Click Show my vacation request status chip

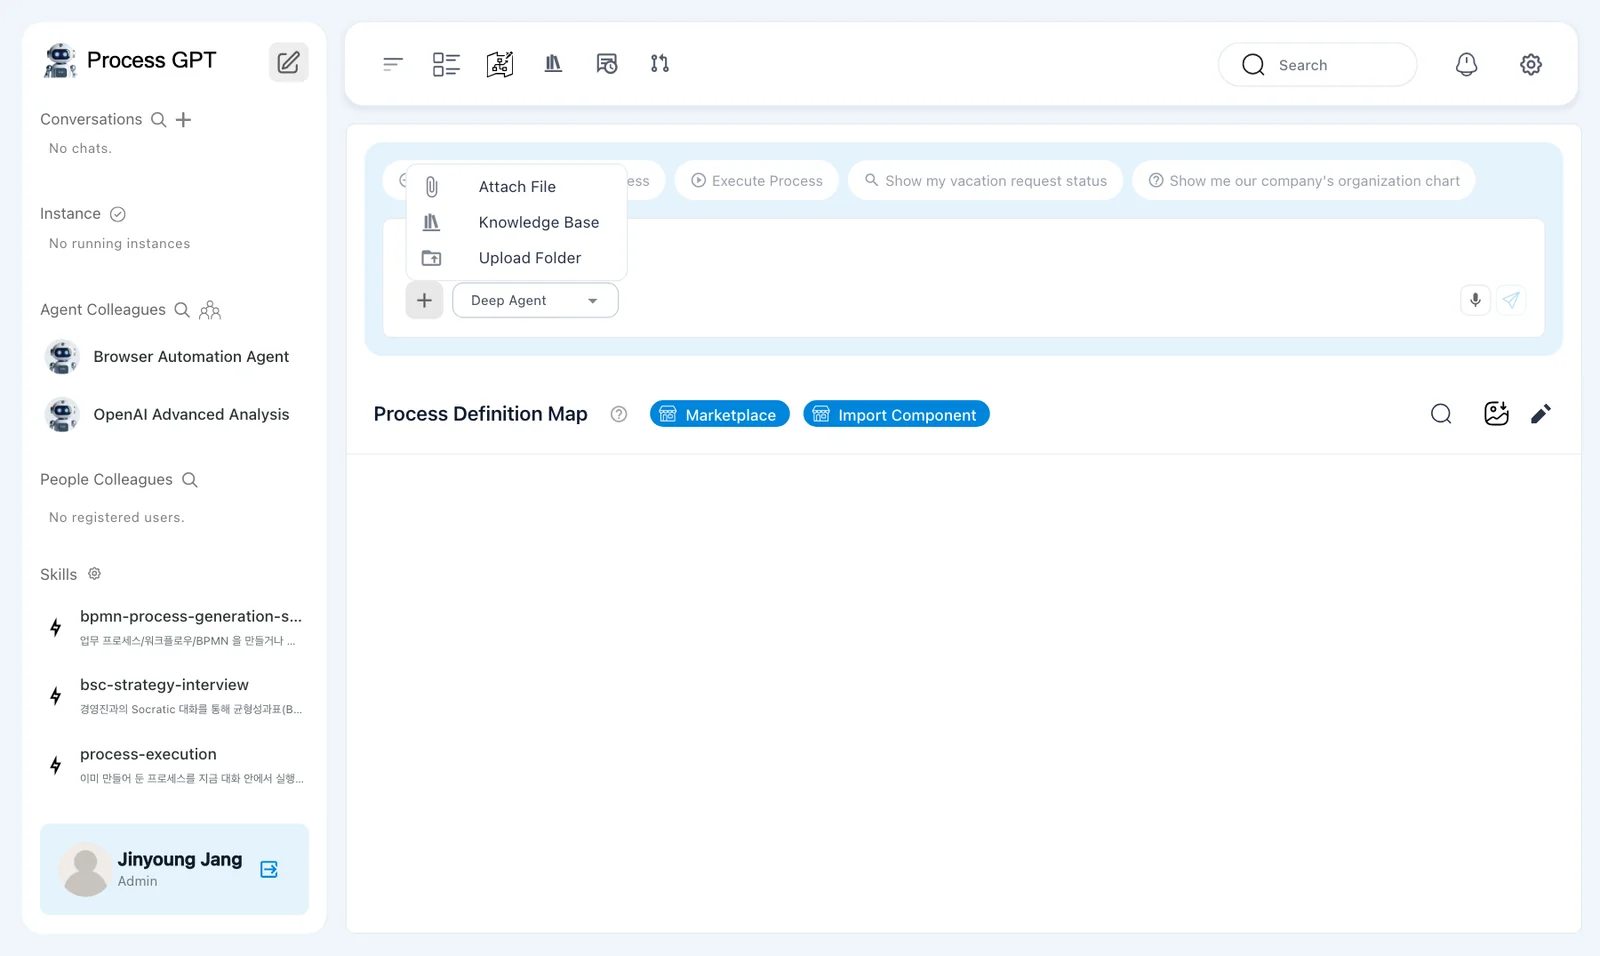pyautogui.click(x=985, y=180)
